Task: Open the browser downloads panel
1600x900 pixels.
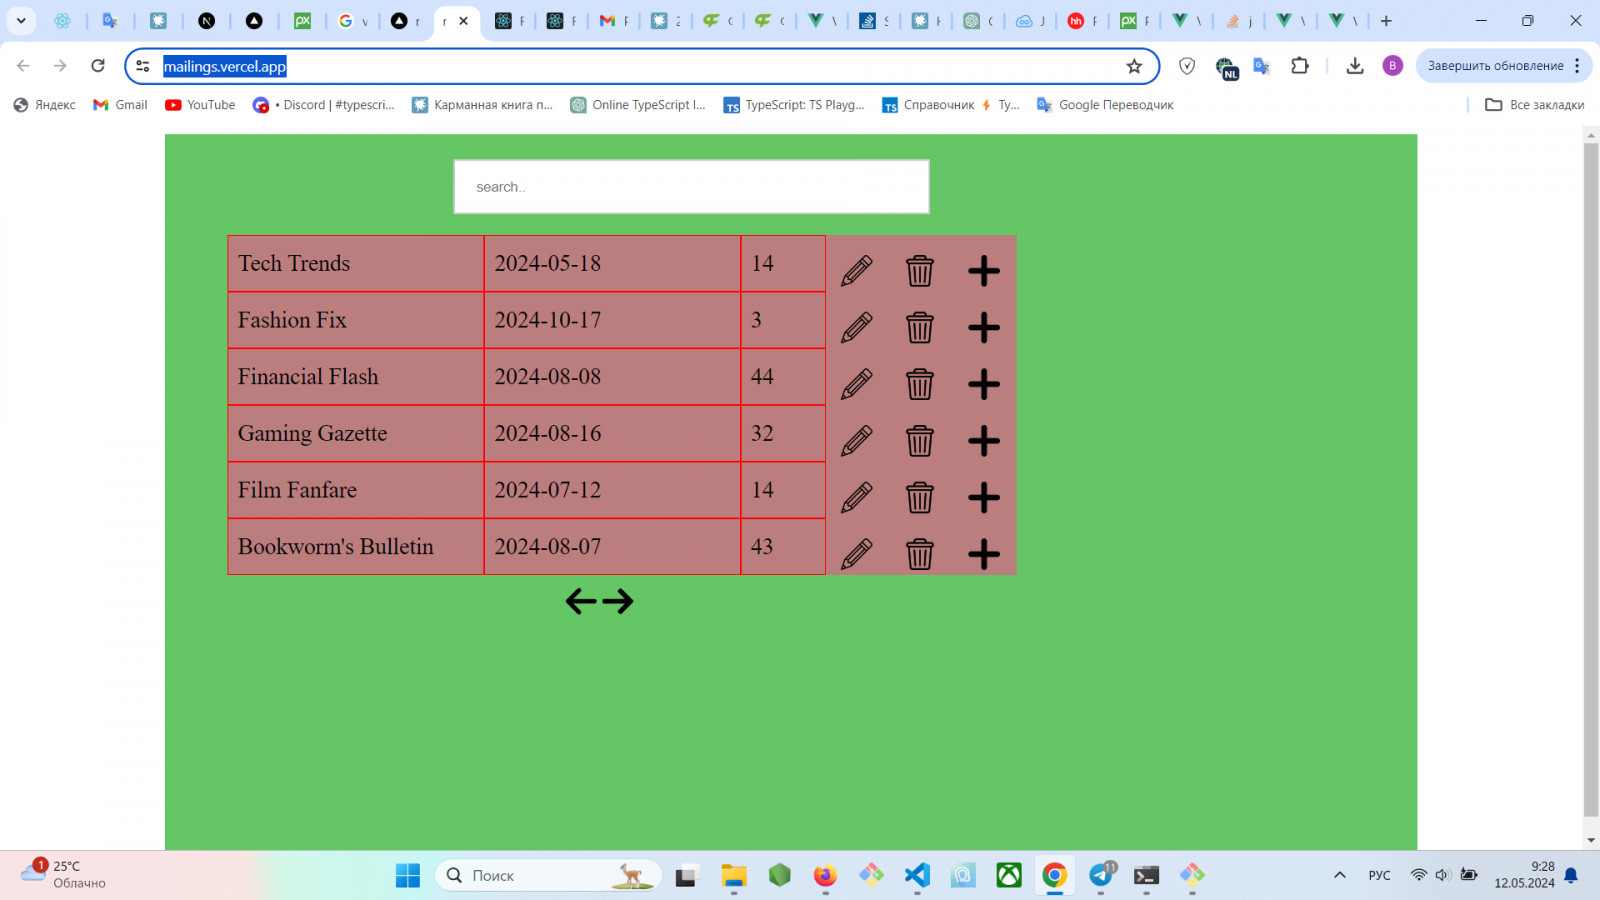Action: 1355,66
